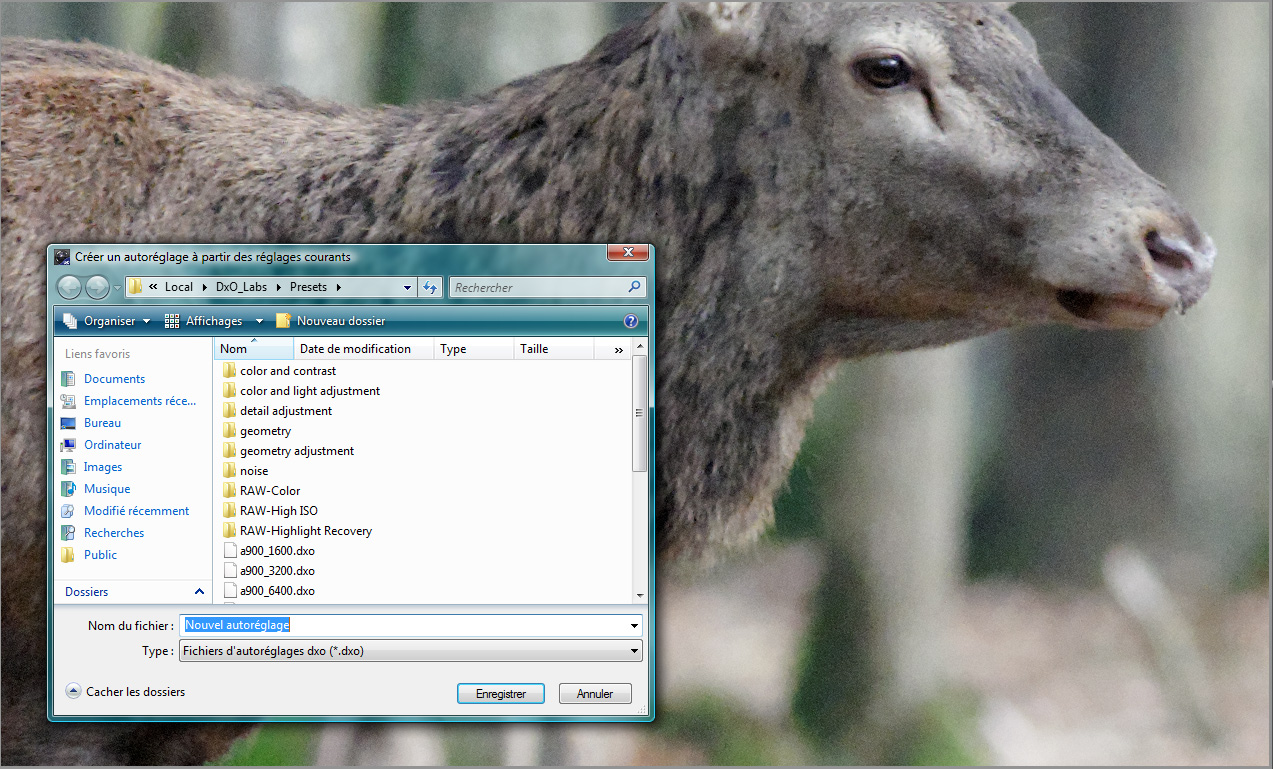Open the Nom du fichier dropdown arrow
The image size is (1273, 769).
pyautogui.click(x=634, y=626)
